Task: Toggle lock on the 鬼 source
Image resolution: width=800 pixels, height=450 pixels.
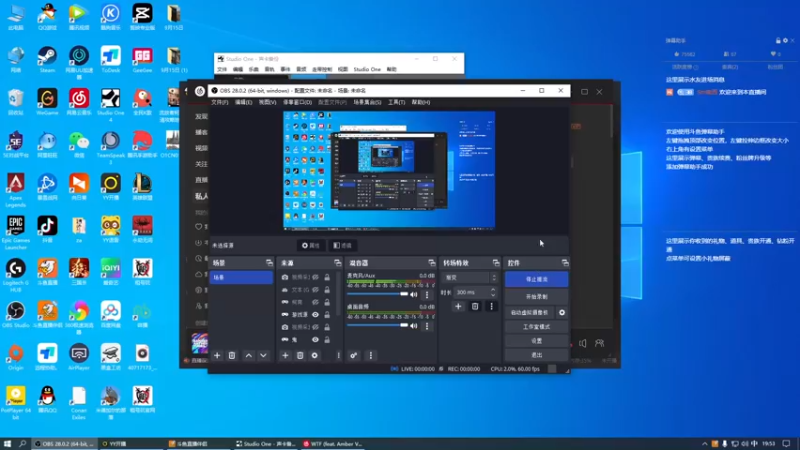Action: click(327, 340)
